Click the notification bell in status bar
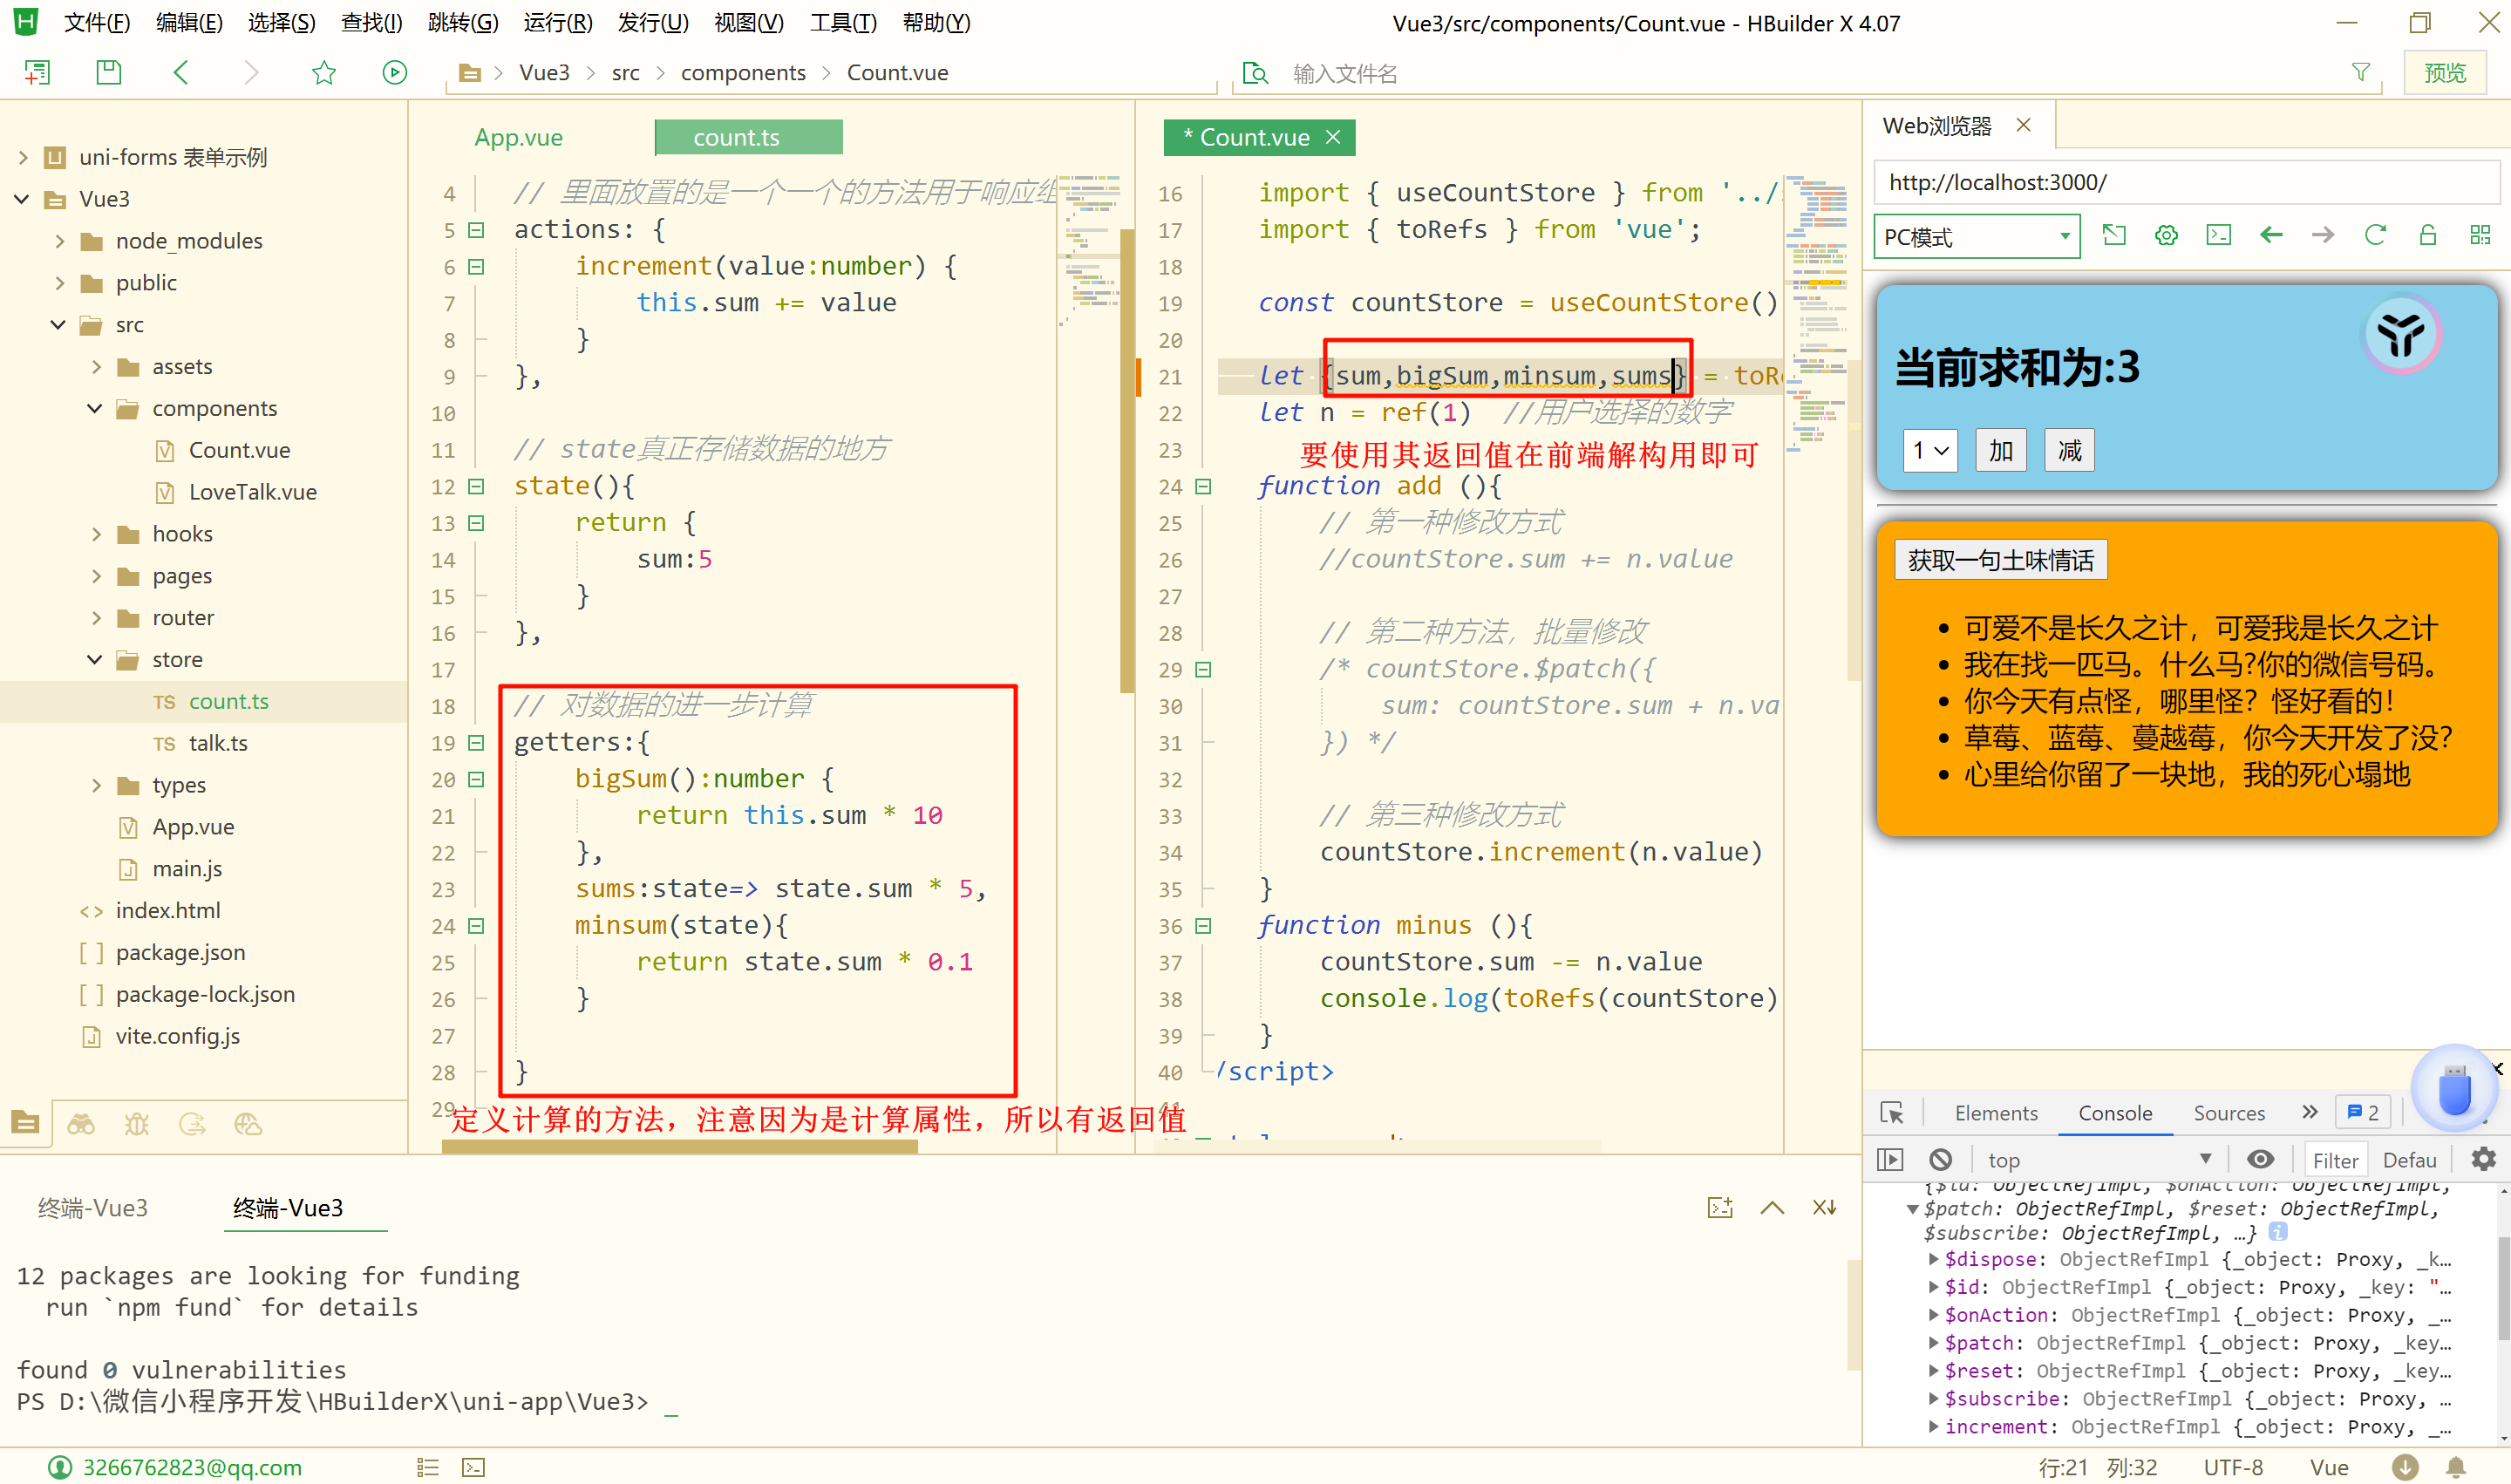 (x=2455, y=1467)
